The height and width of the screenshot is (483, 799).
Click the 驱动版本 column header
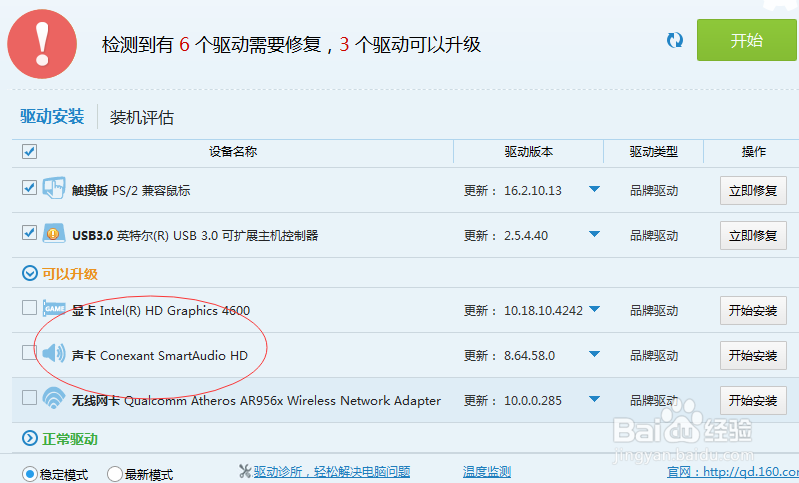coord(529,151)
